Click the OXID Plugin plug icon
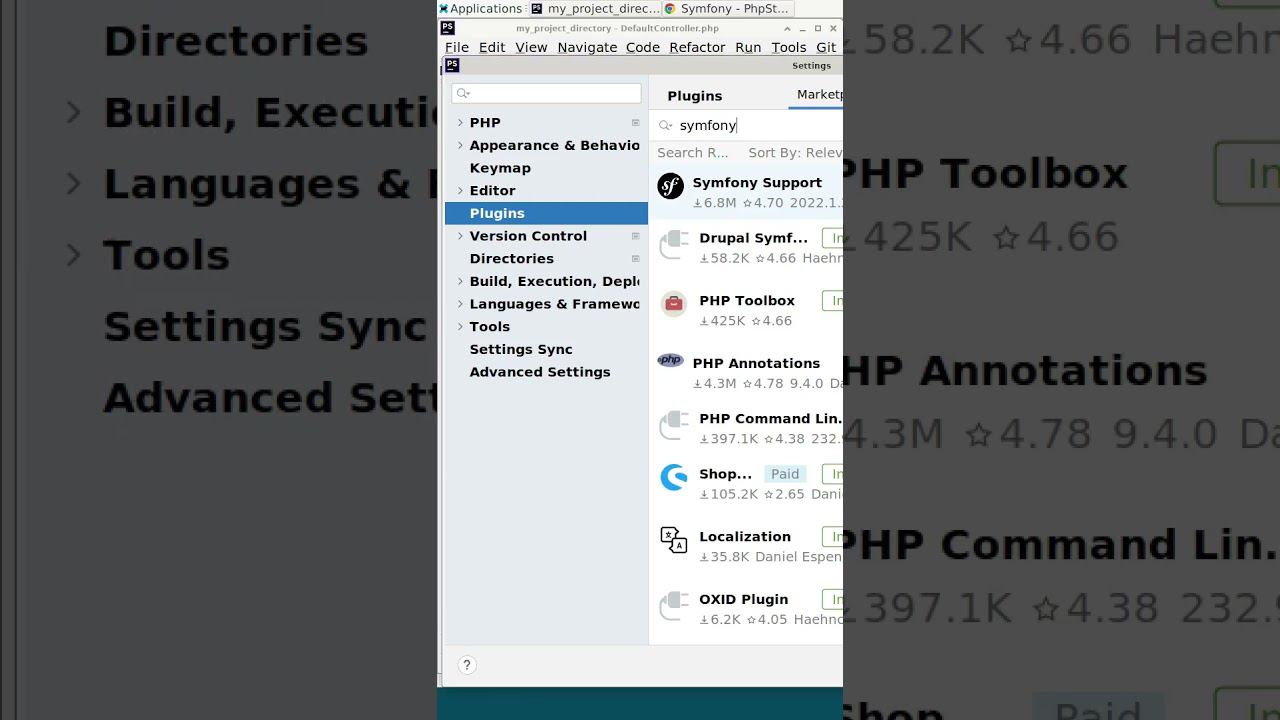The width and height of the screenshot is (1280, 720). [674, 607]
